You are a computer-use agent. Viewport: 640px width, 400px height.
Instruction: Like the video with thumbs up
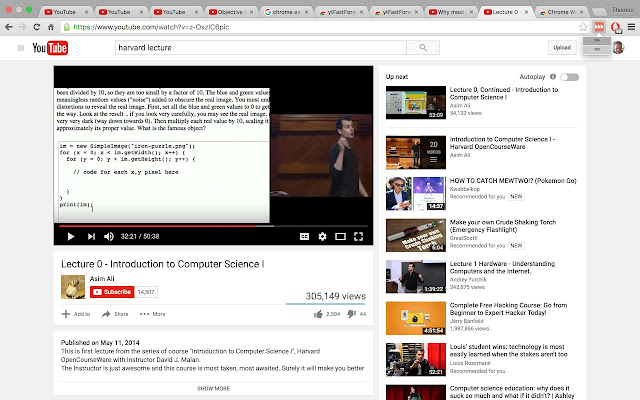tap(318, 314)
